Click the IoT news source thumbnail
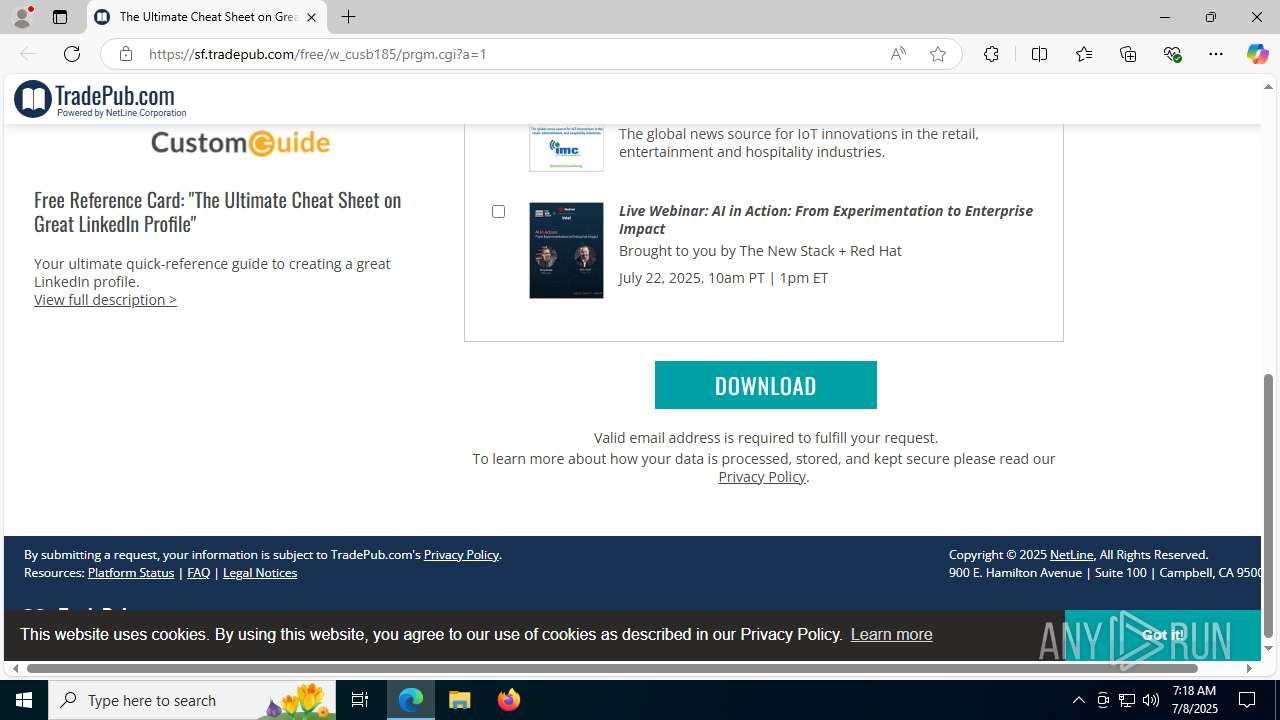This screenshot has width=1280, height=720. pyautogui.click(x=566, y=148)
